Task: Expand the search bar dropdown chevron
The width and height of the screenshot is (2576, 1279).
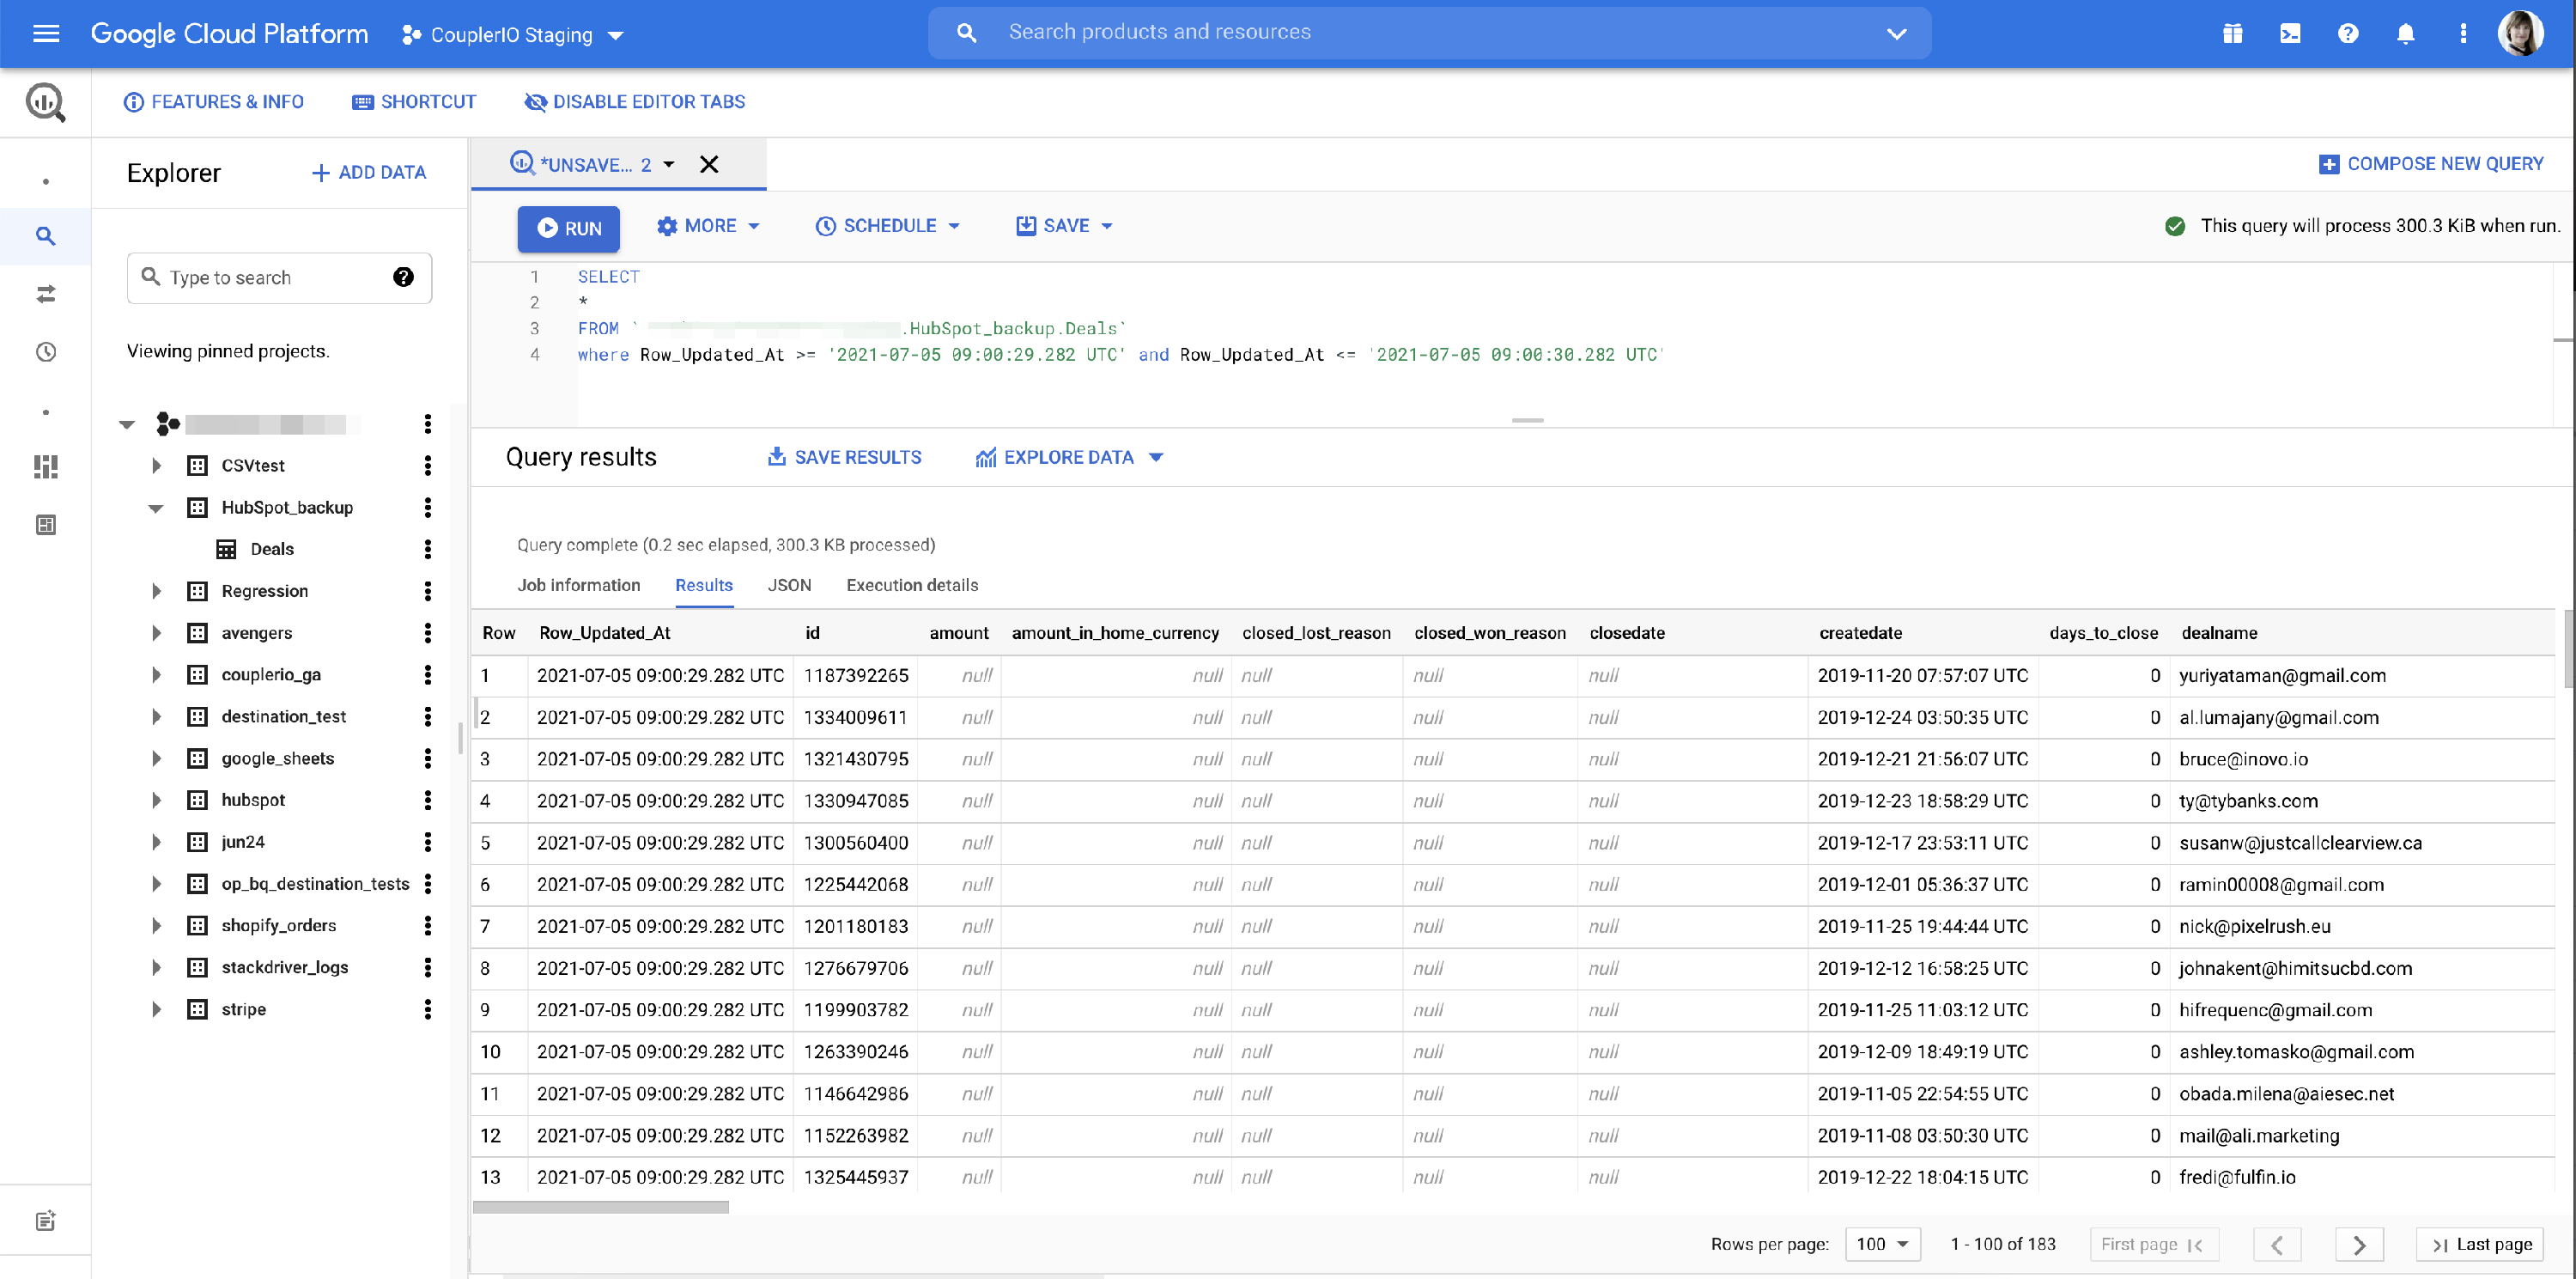Action: [1896, 34]
